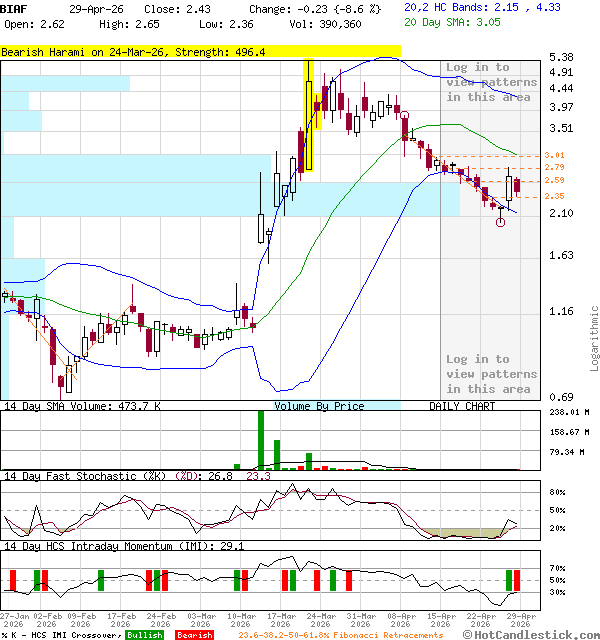Click the tallest green volume bar

261,439
